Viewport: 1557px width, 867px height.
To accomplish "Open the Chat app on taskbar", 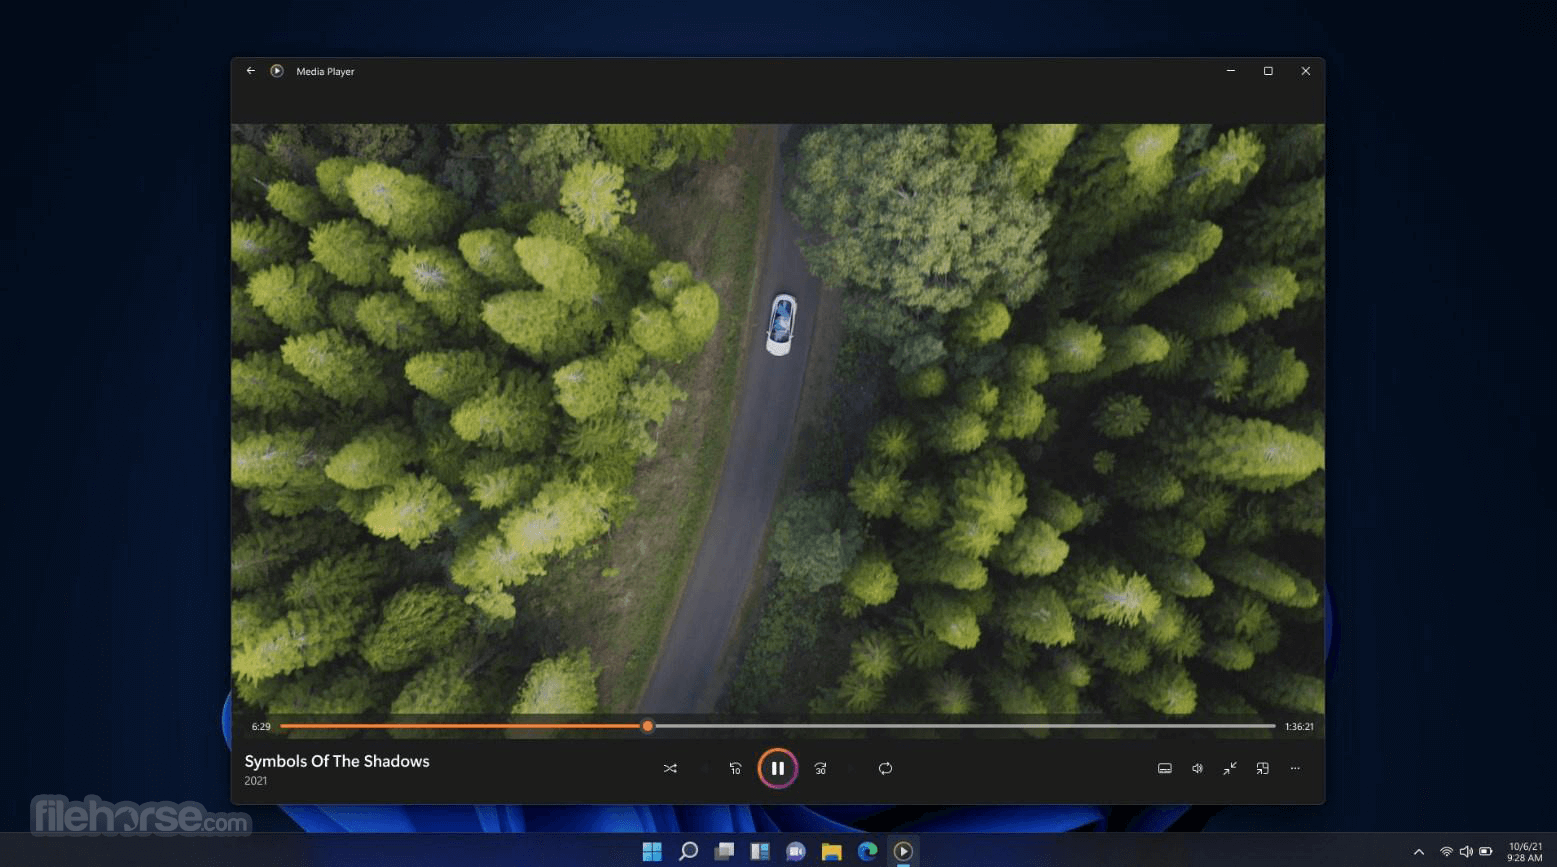I will (x=796, y=851).
